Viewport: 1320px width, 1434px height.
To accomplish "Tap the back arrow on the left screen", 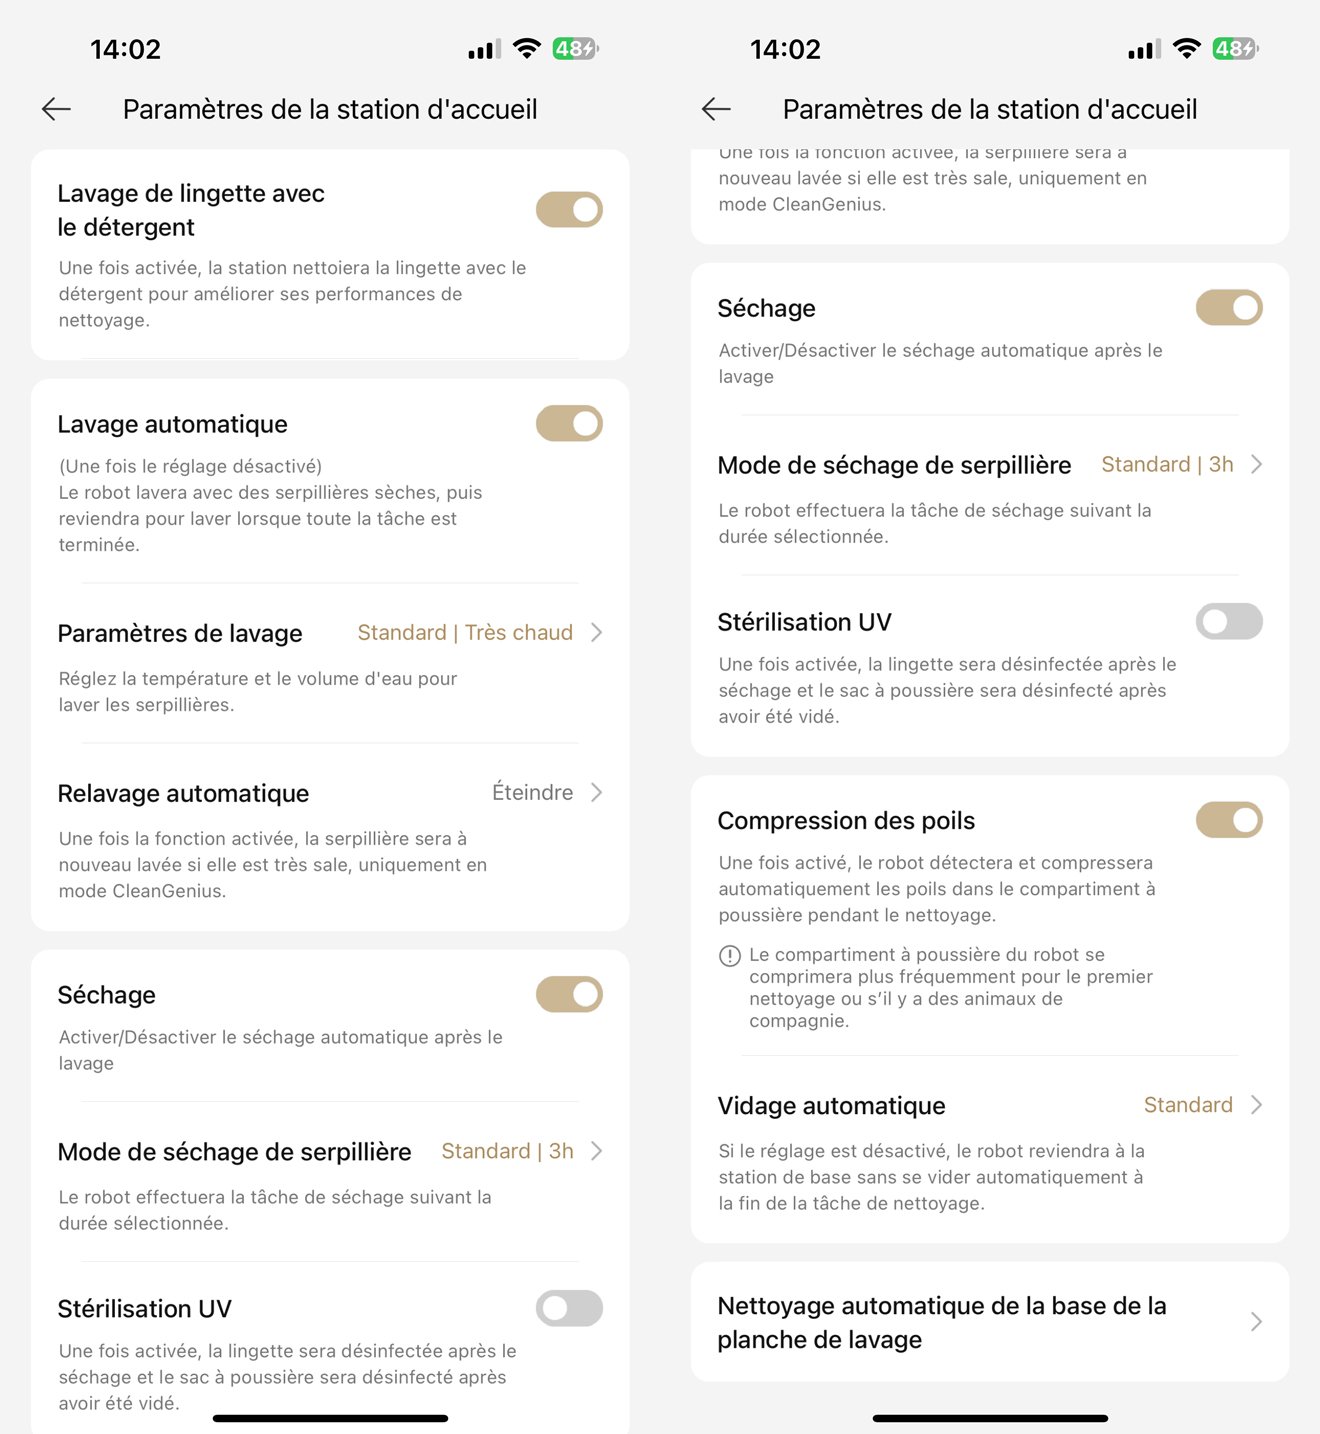I will coord(56,109).
